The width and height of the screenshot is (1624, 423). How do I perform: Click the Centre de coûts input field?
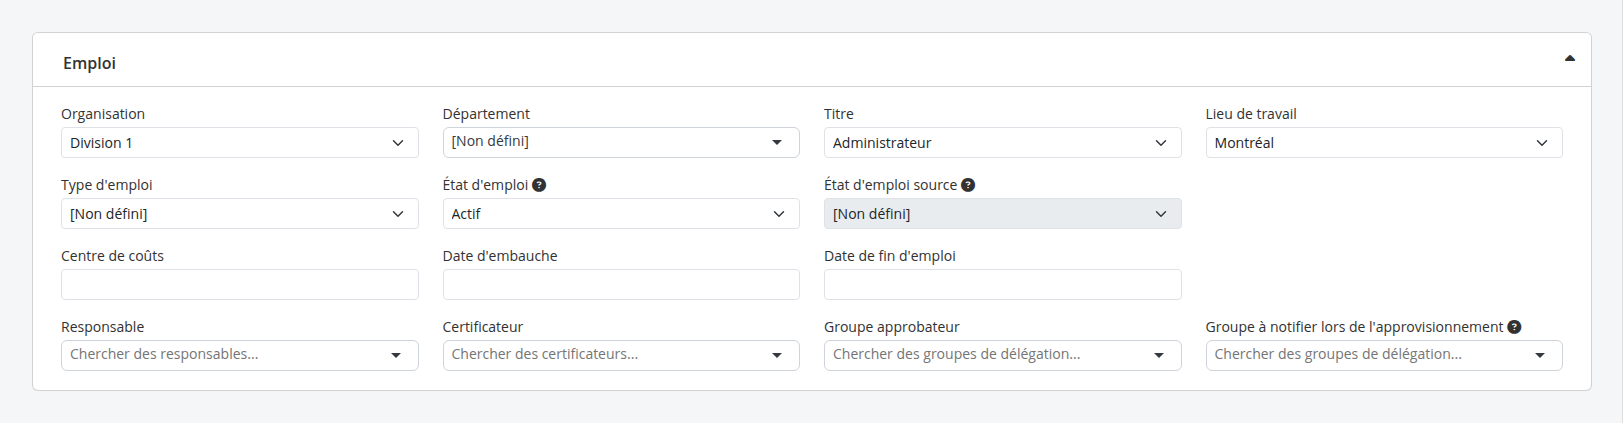click(x=240, y=285)
